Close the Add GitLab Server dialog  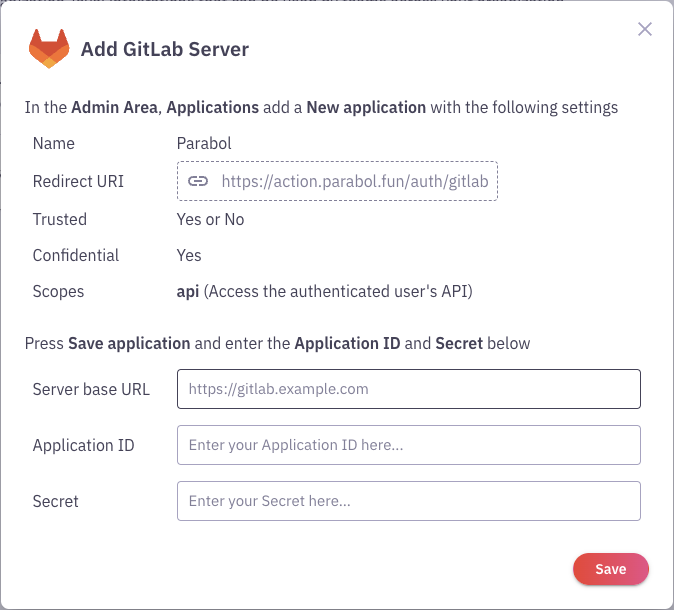(645, 29)
